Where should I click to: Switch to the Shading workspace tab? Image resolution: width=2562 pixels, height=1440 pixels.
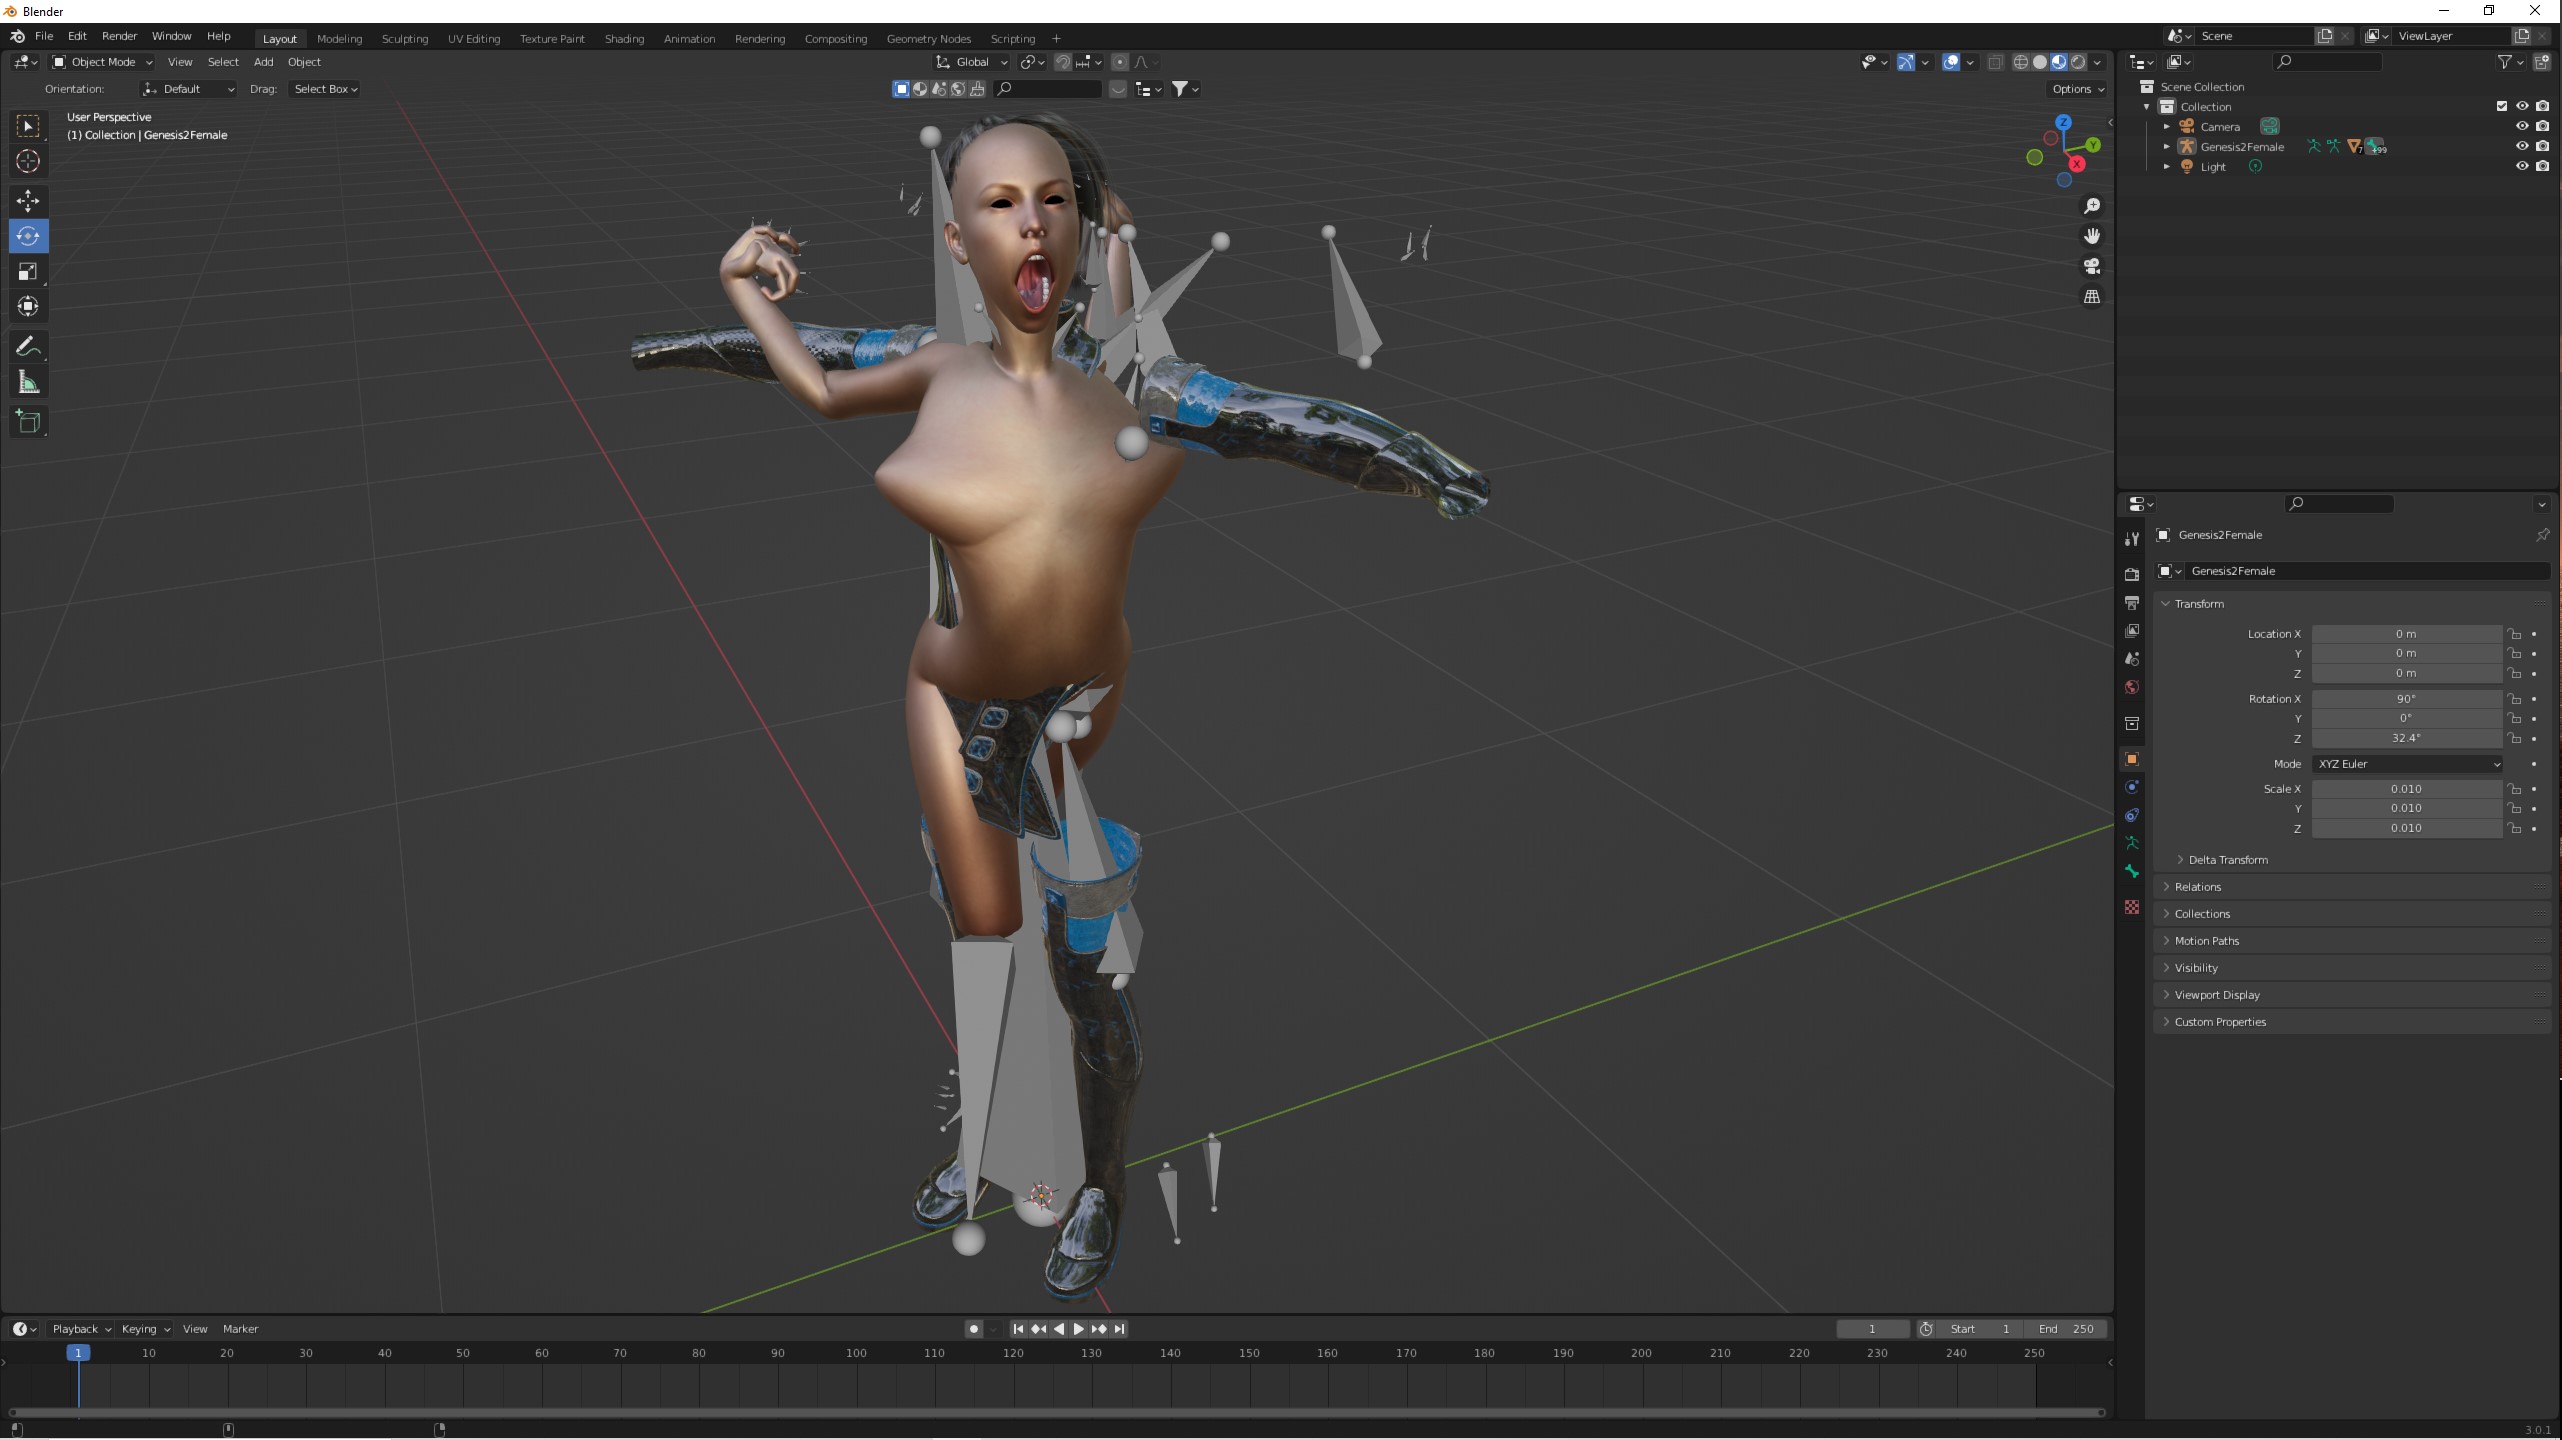pos(624,39)
